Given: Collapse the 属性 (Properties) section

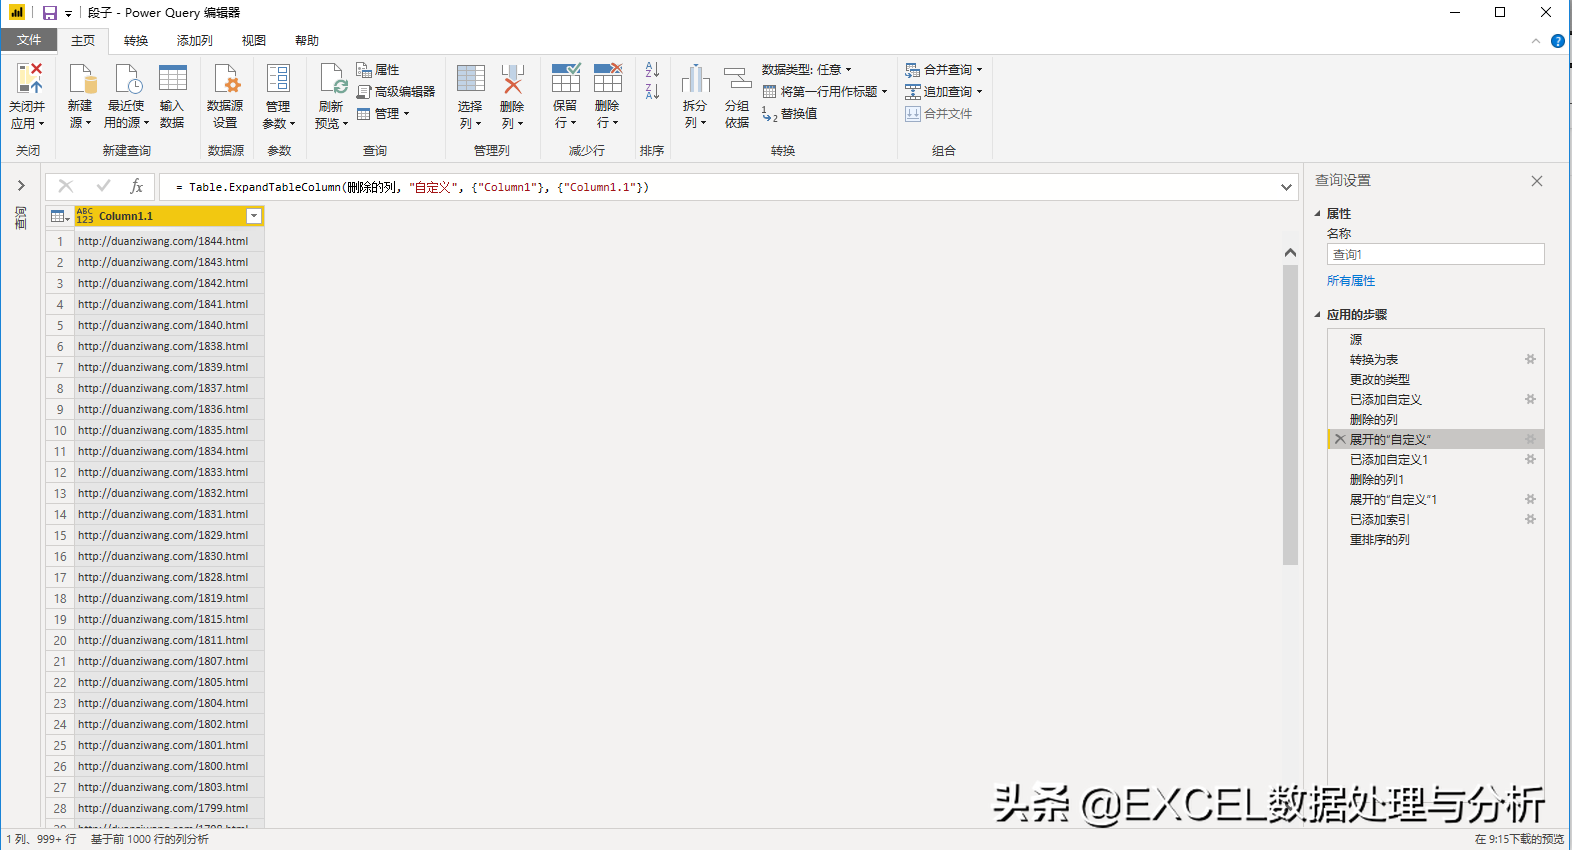Looking at the screenshot, I should 1318,214.
